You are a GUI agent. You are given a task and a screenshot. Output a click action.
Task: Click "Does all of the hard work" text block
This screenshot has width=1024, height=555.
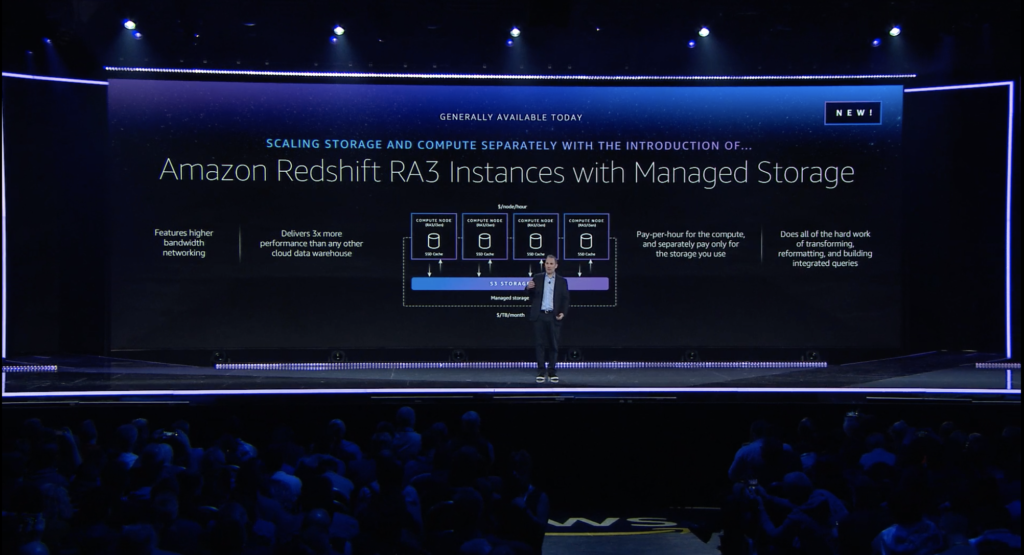(825, 248)
